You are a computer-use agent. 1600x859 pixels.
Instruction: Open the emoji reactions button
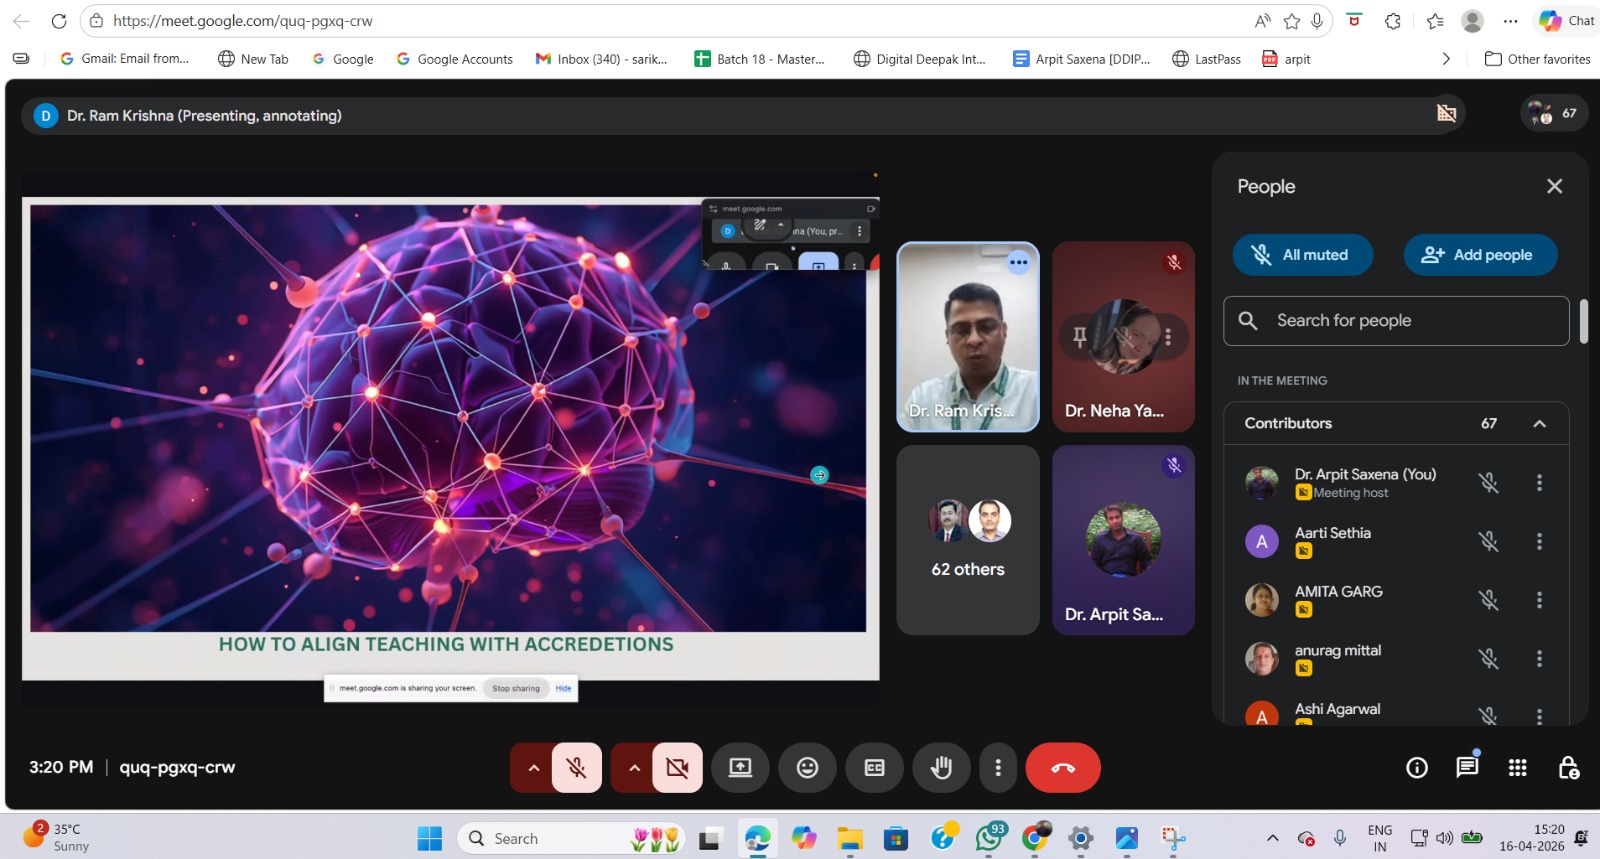807,768
